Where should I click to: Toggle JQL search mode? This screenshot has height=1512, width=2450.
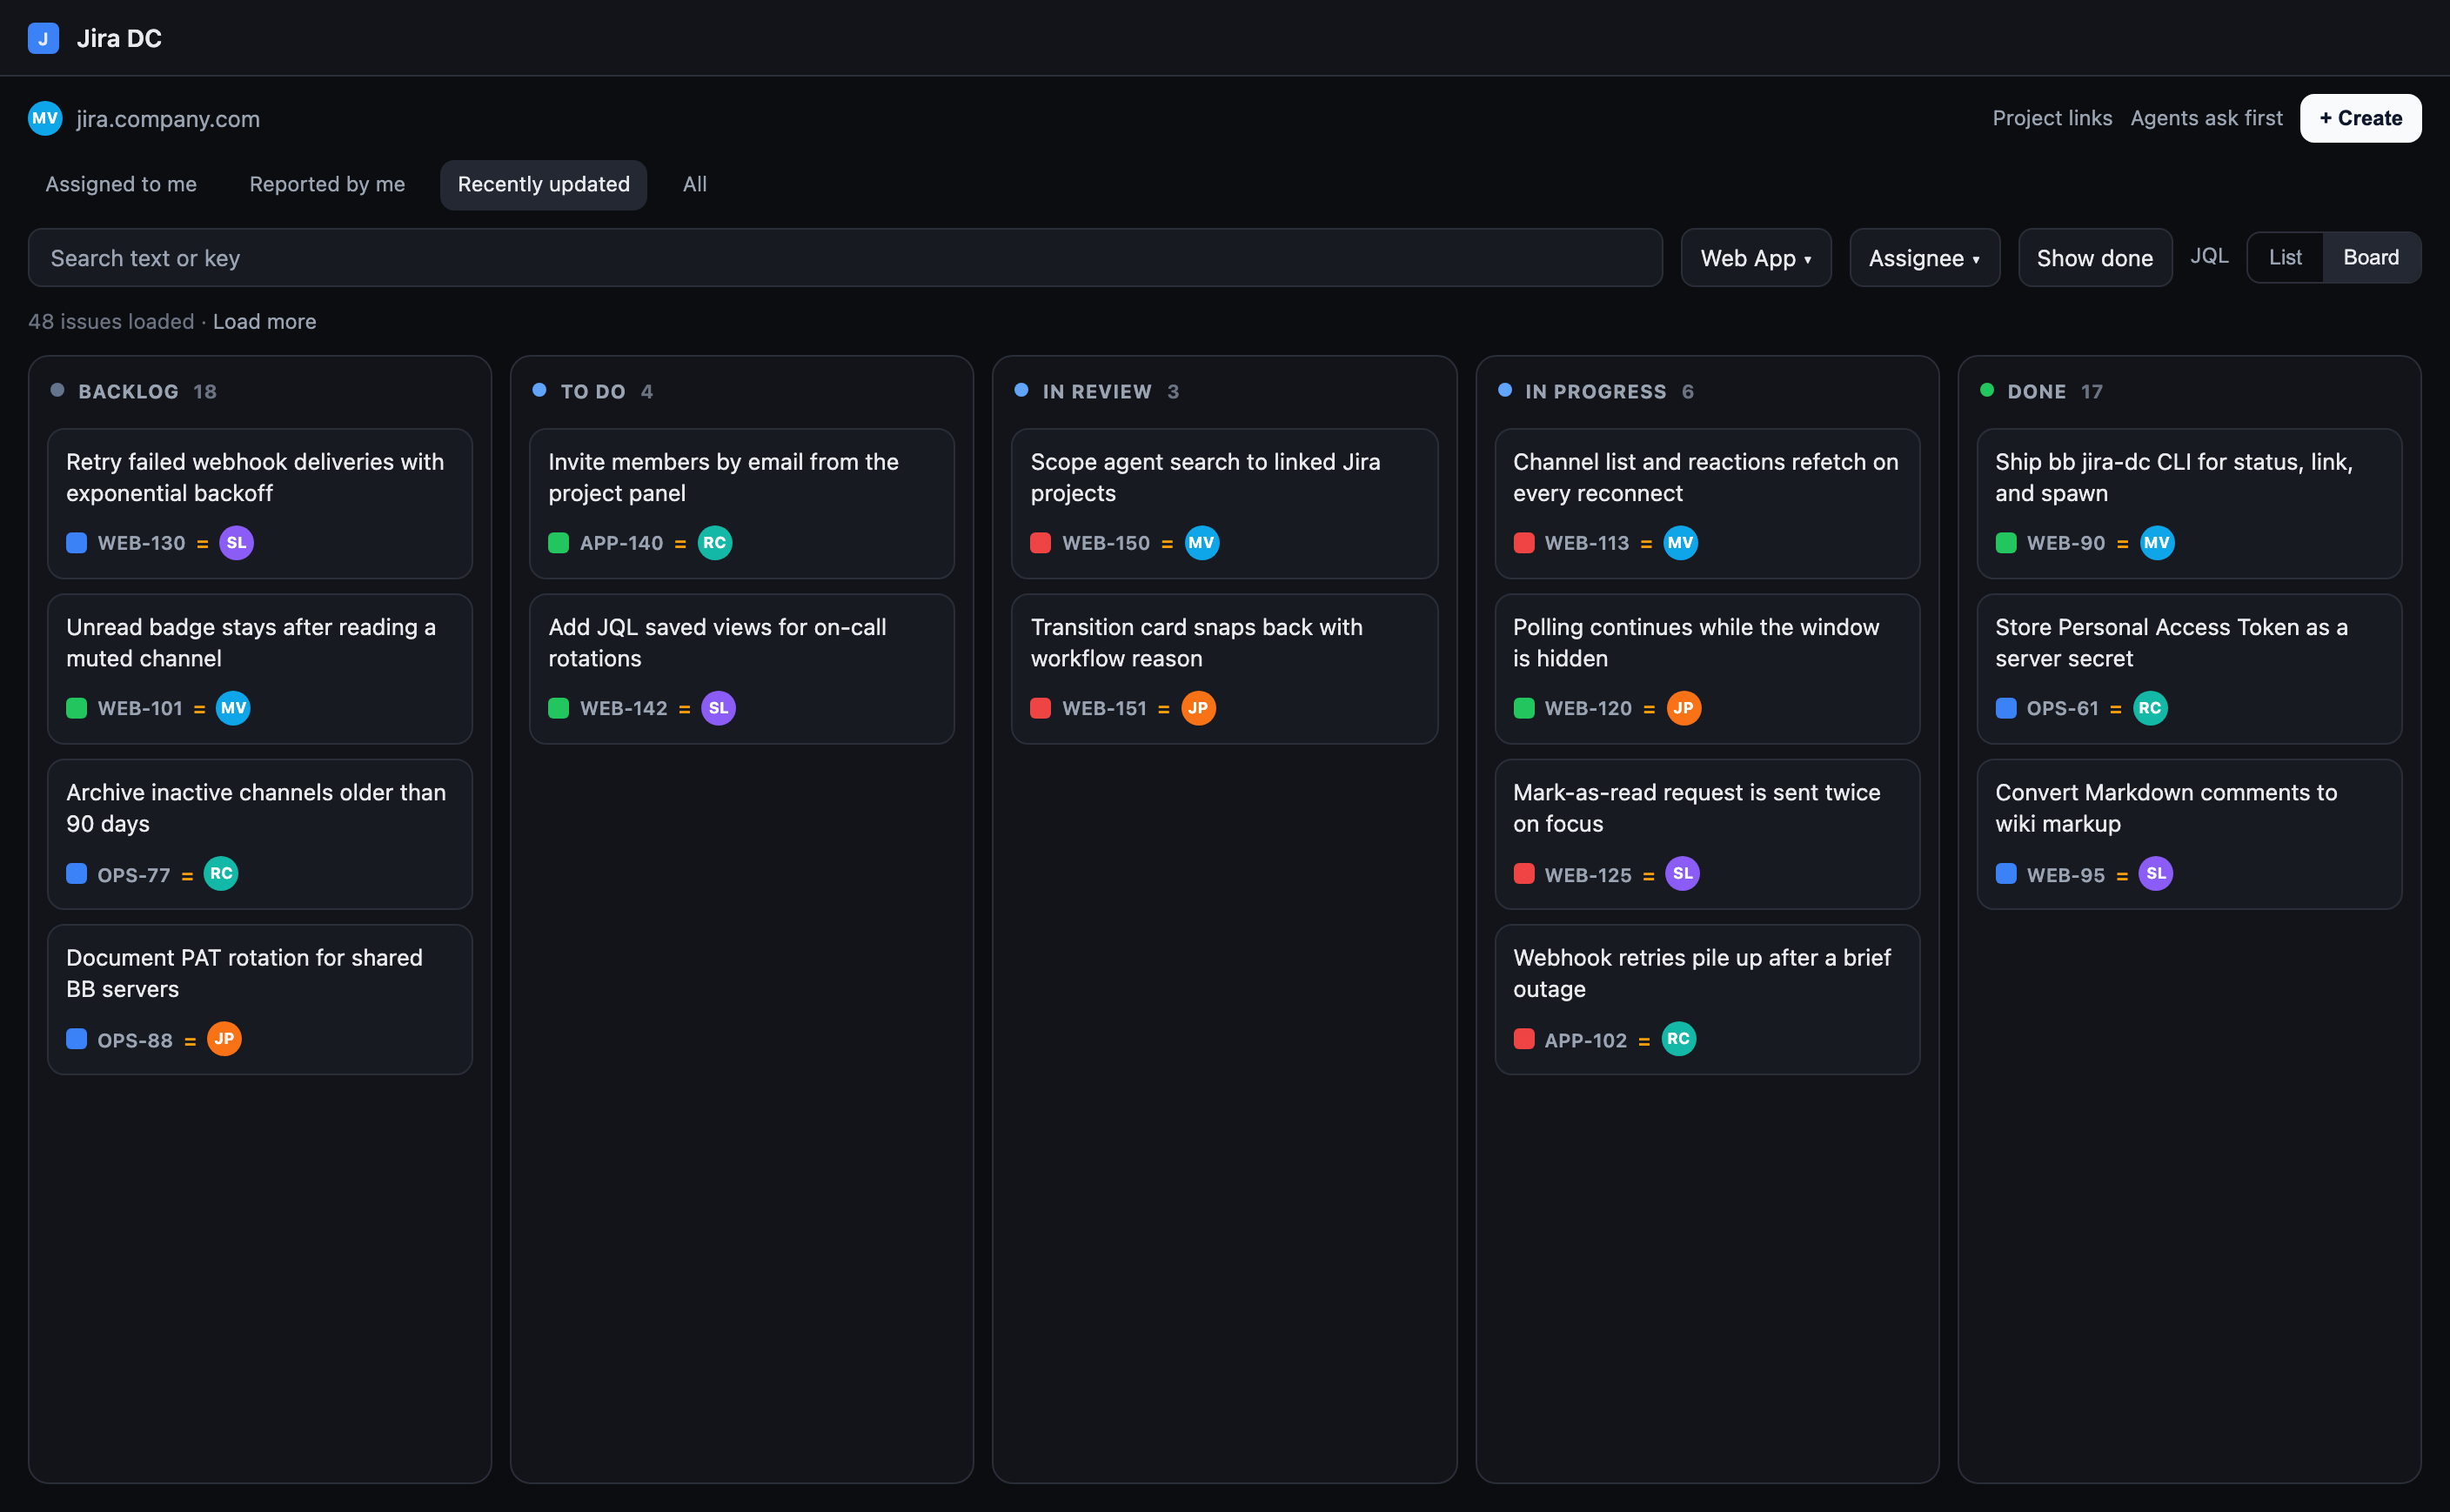coord(2210,256)
